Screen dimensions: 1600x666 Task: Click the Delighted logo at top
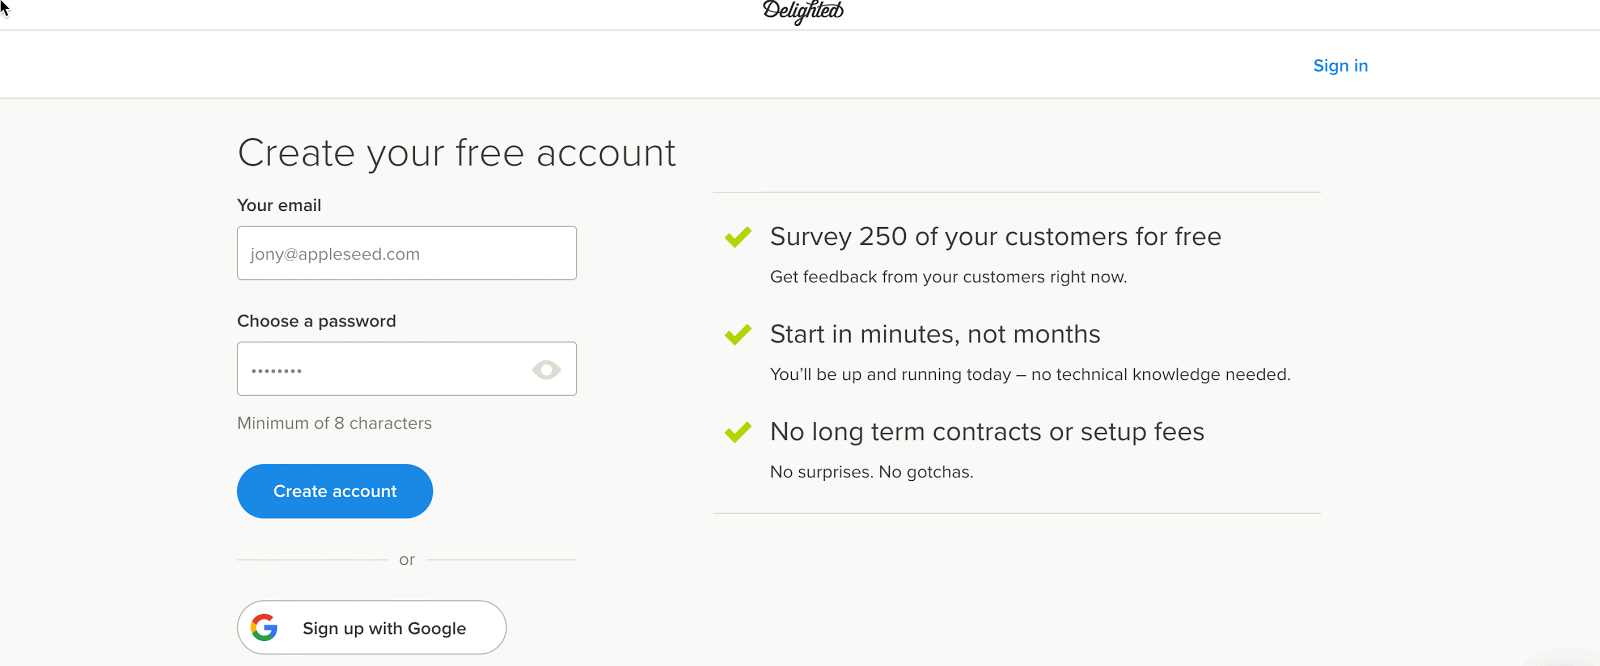click(x=803, y=11)
